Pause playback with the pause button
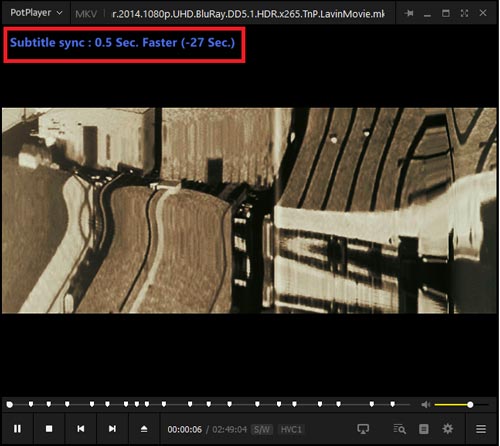 17,429
